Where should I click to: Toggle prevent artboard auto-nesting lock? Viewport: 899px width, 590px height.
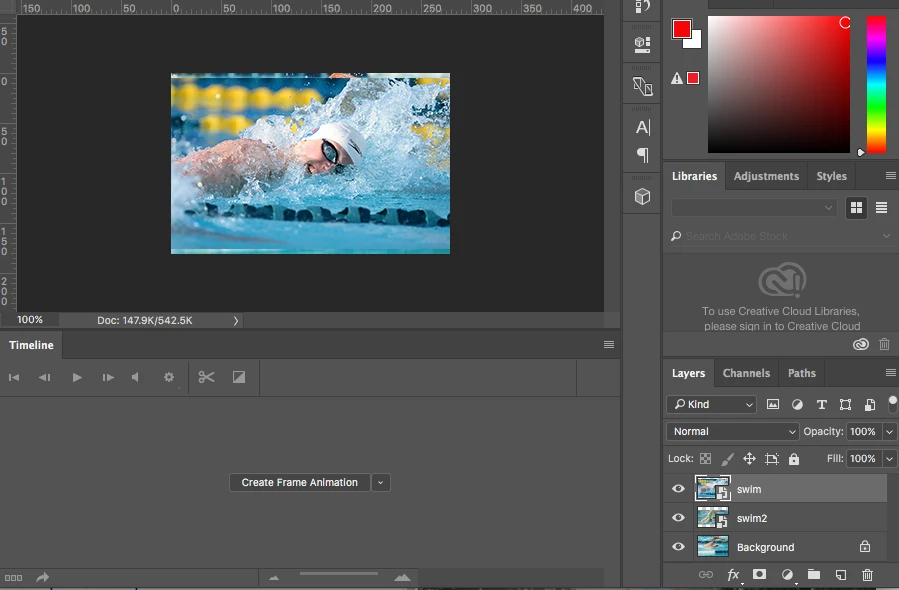(x=772, y=459)
